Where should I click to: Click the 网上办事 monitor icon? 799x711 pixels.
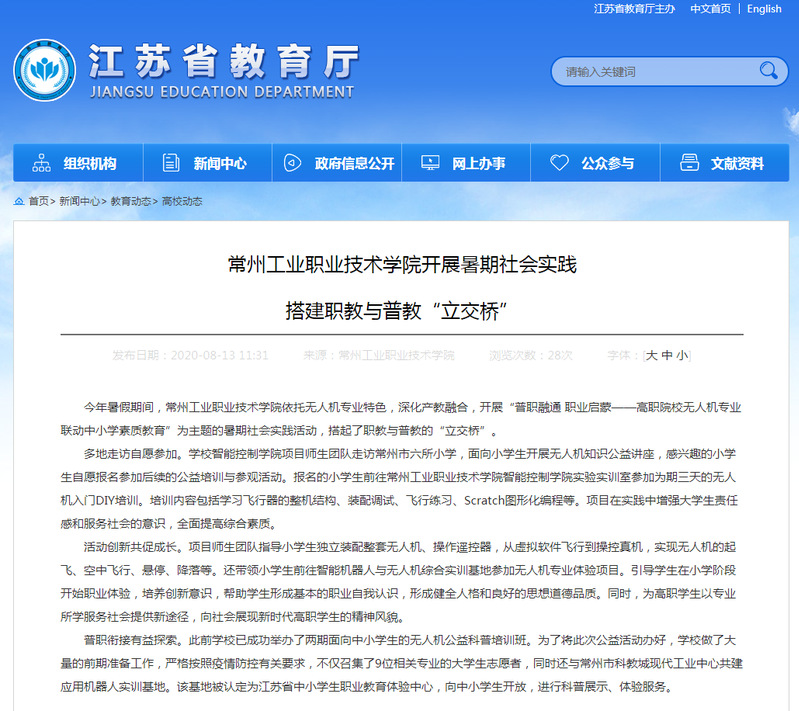pos(430,163)
